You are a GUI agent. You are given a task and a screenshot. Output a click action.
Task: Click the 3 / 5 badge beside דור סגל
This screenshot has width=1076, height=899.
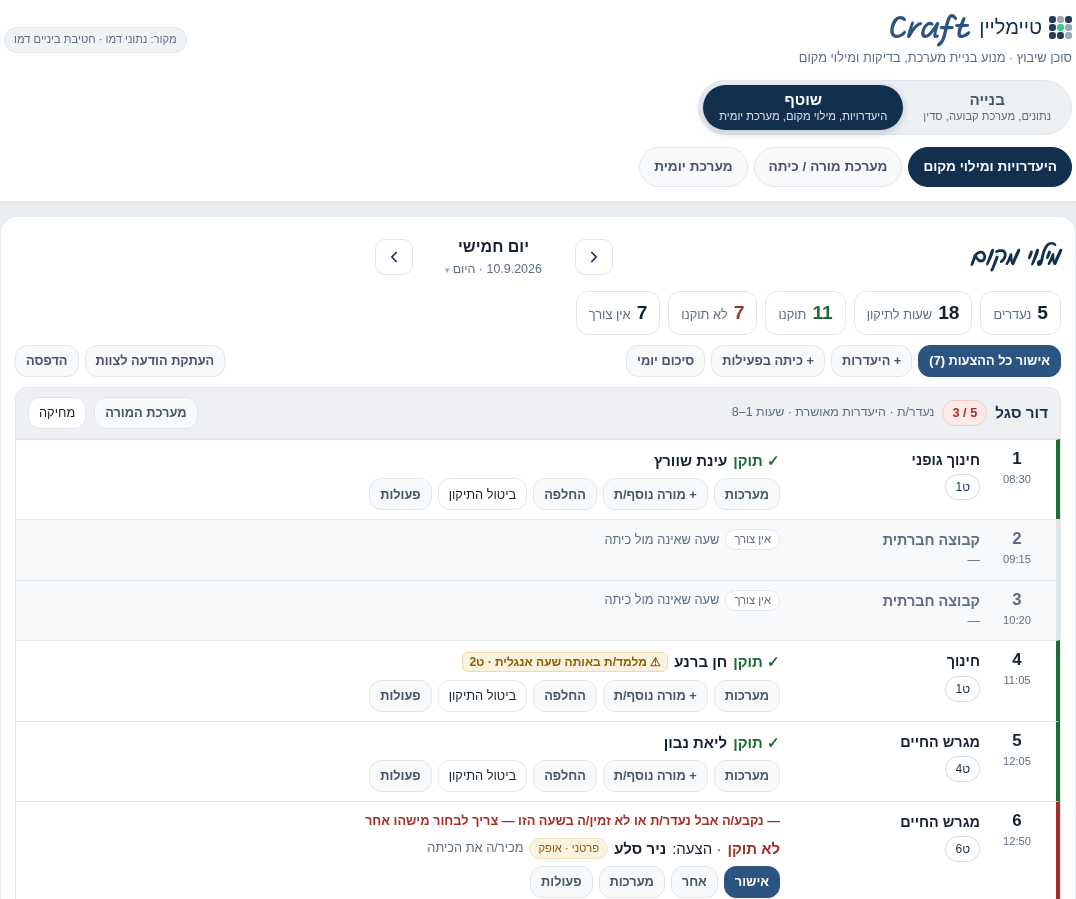pos(964,413)
